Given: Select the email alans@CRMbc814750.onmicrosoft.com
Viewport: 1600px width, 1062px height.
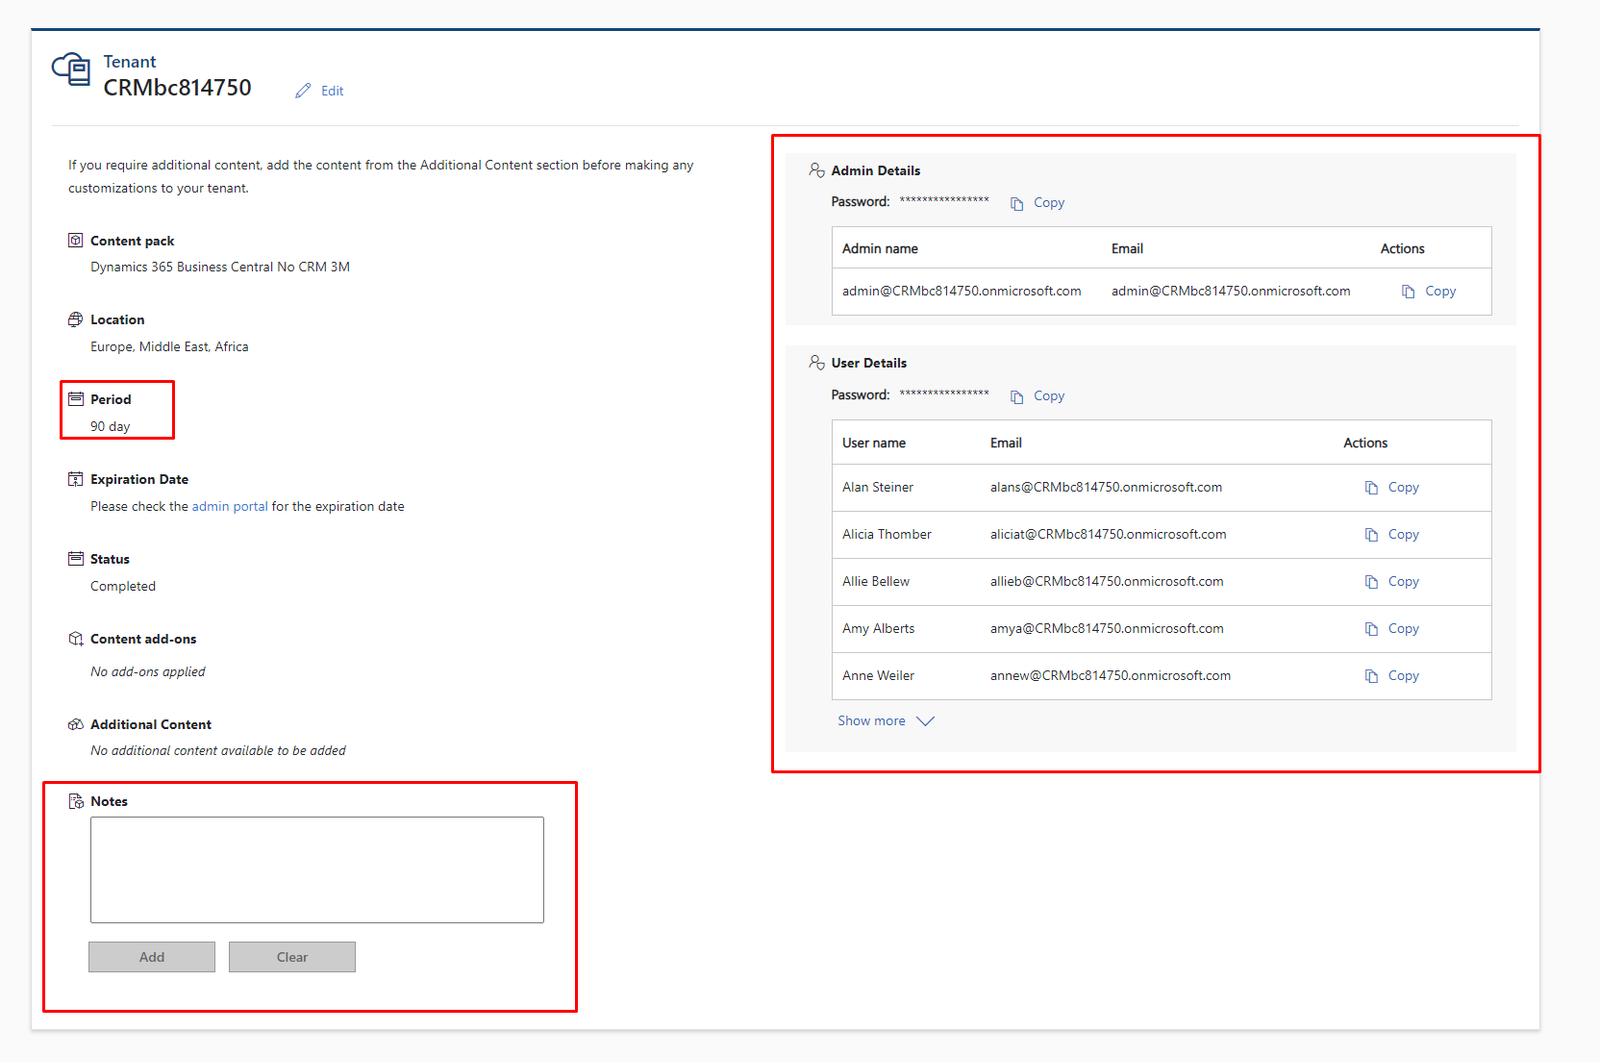Looking at the screenshot, I should pos(1106,487).
